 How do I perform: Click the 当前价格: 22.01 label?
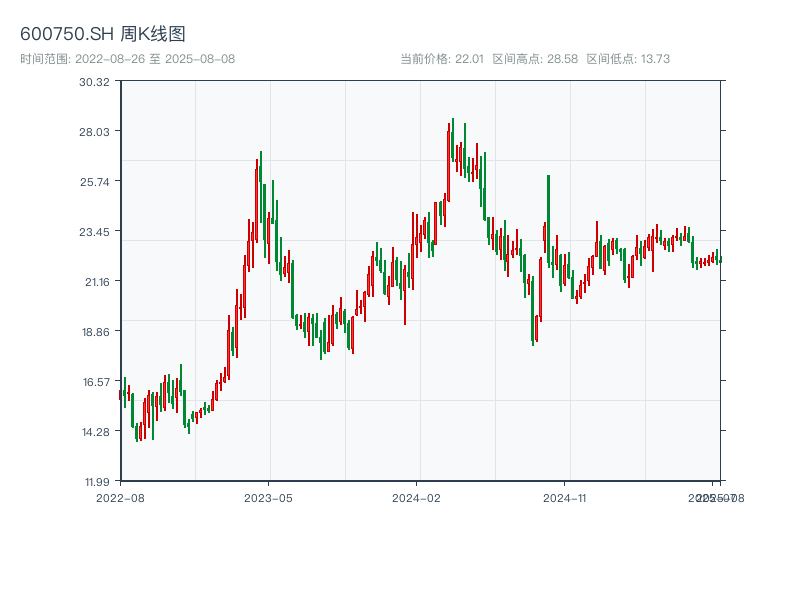point(442,59)
